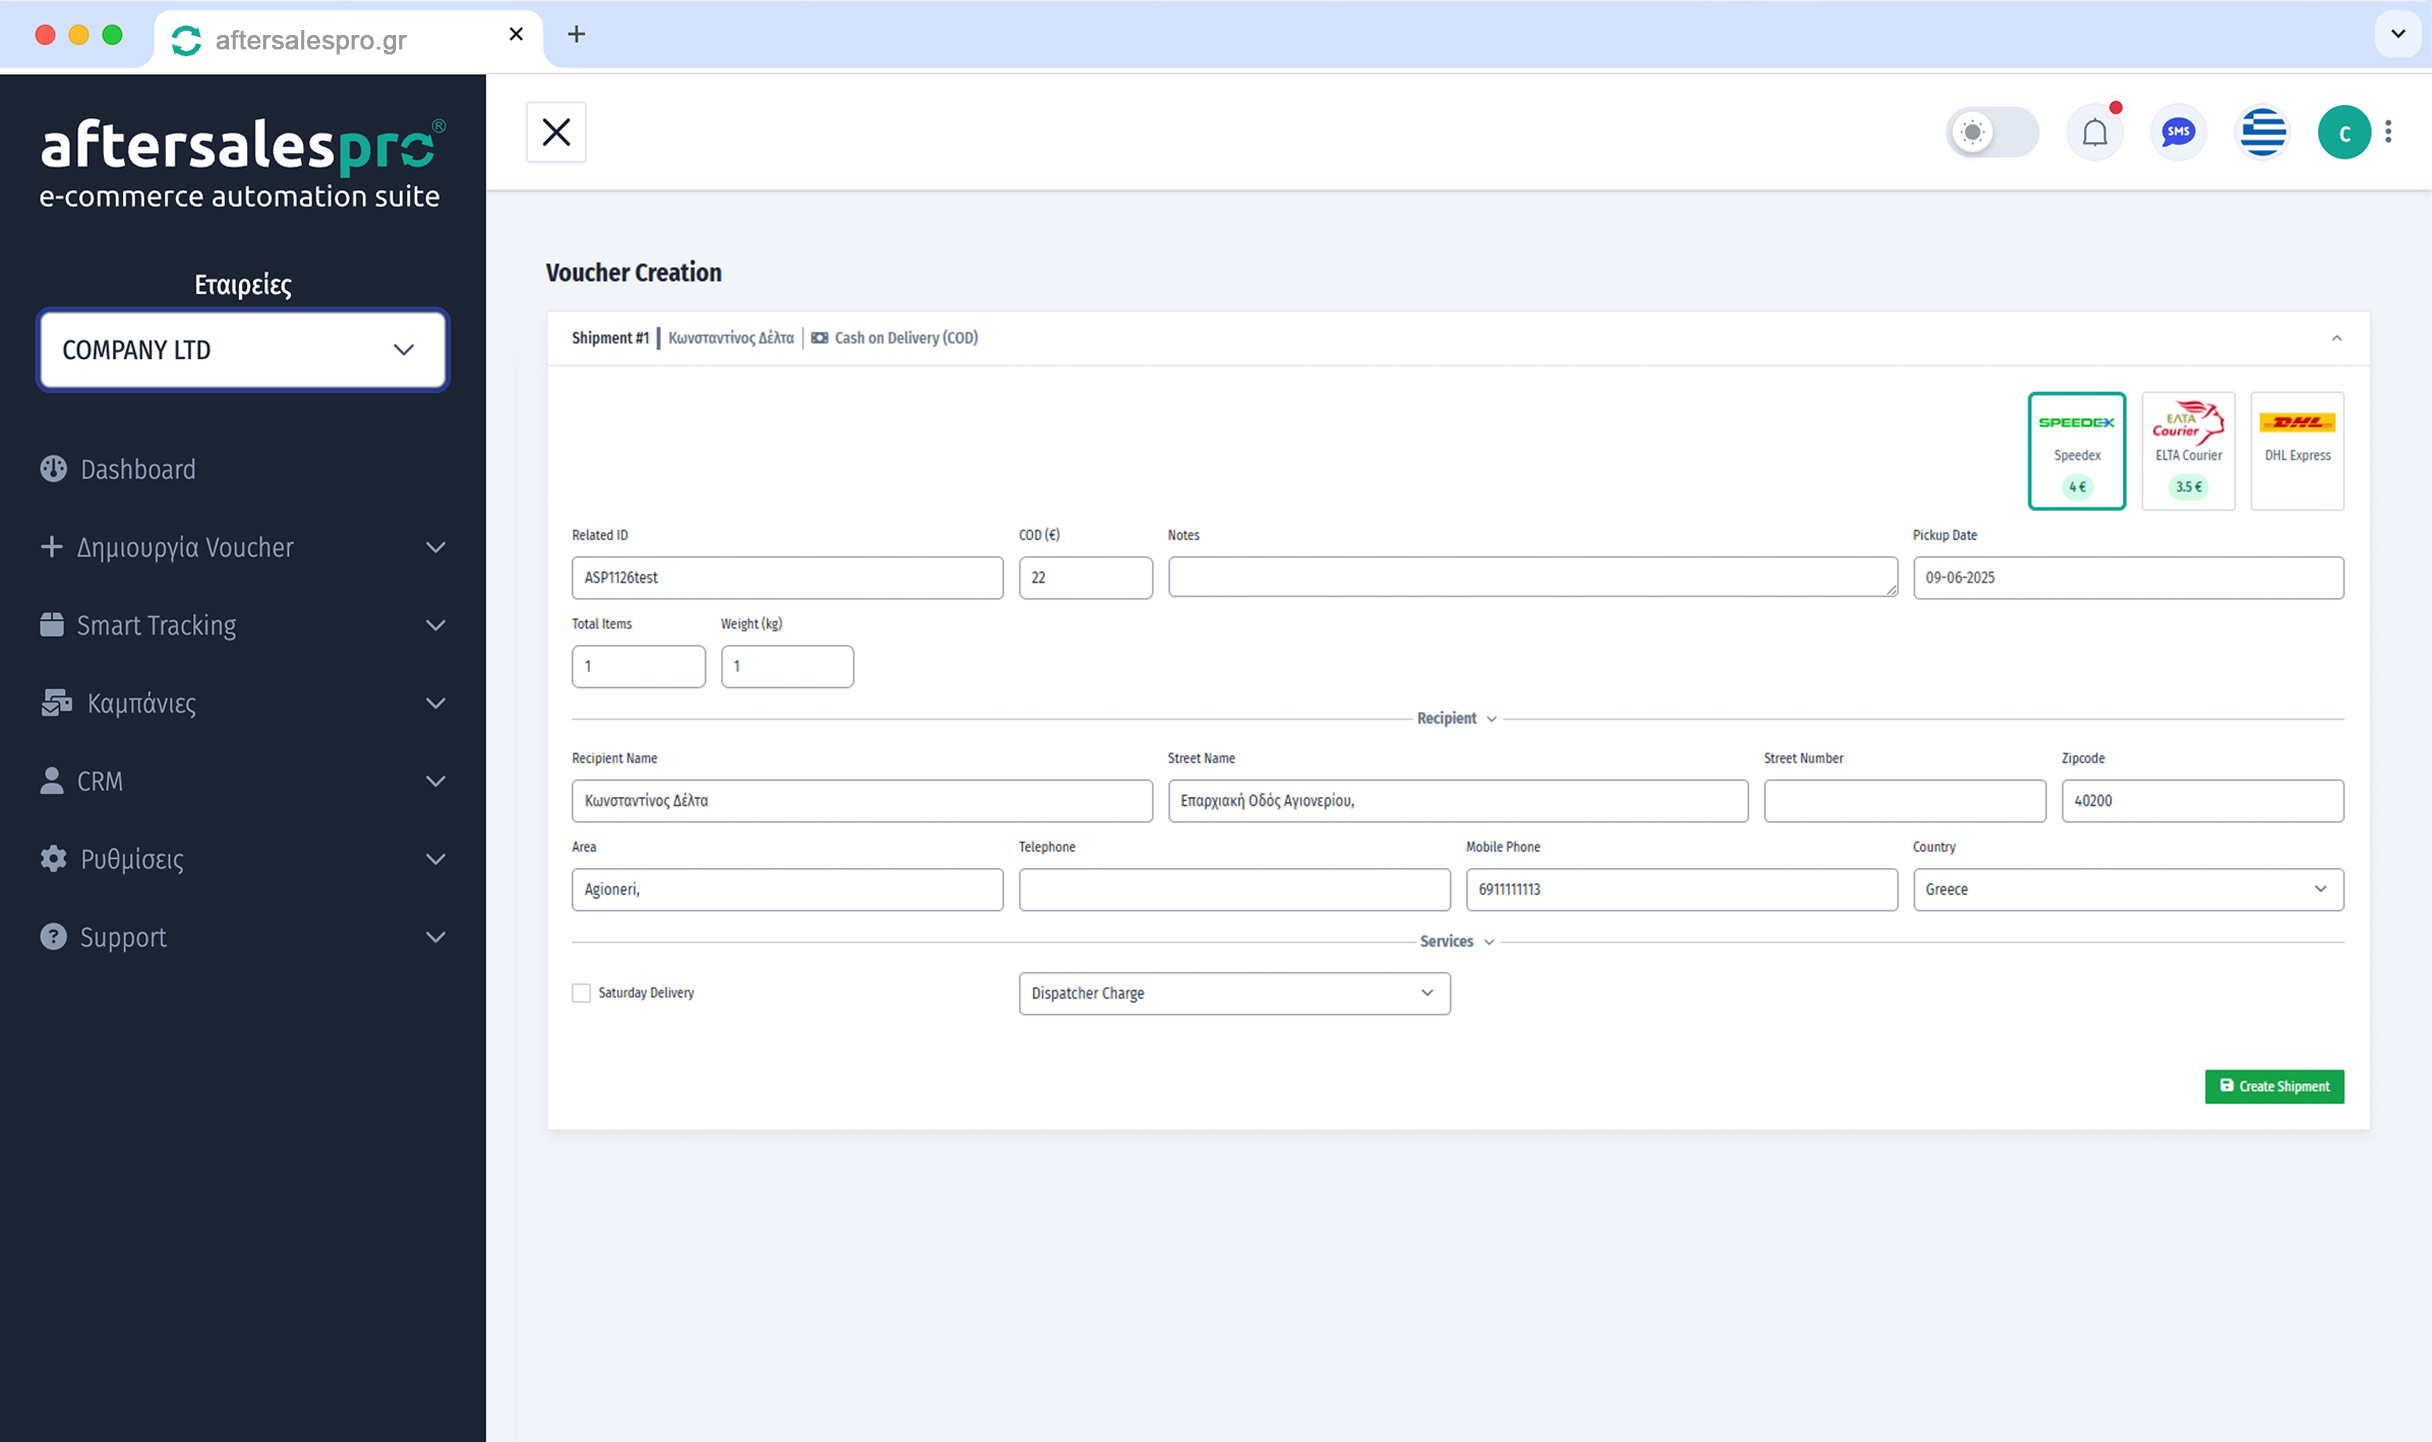Click the Ρυθμίσεις gear icon
Image resolution: width=2432 pixels, height=1442 pixels.
tap(53, 859)
